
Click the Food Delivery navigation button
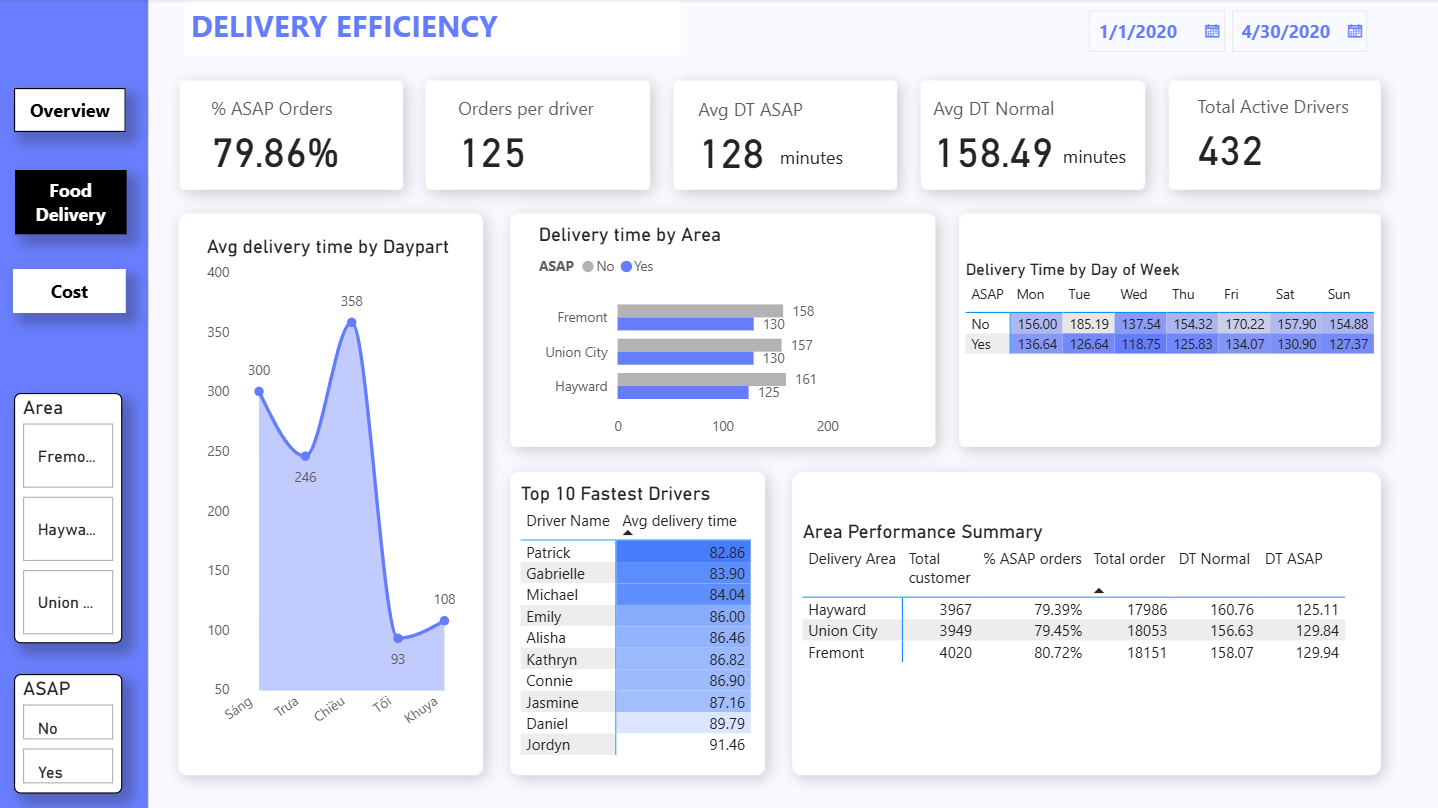point(70,203)
